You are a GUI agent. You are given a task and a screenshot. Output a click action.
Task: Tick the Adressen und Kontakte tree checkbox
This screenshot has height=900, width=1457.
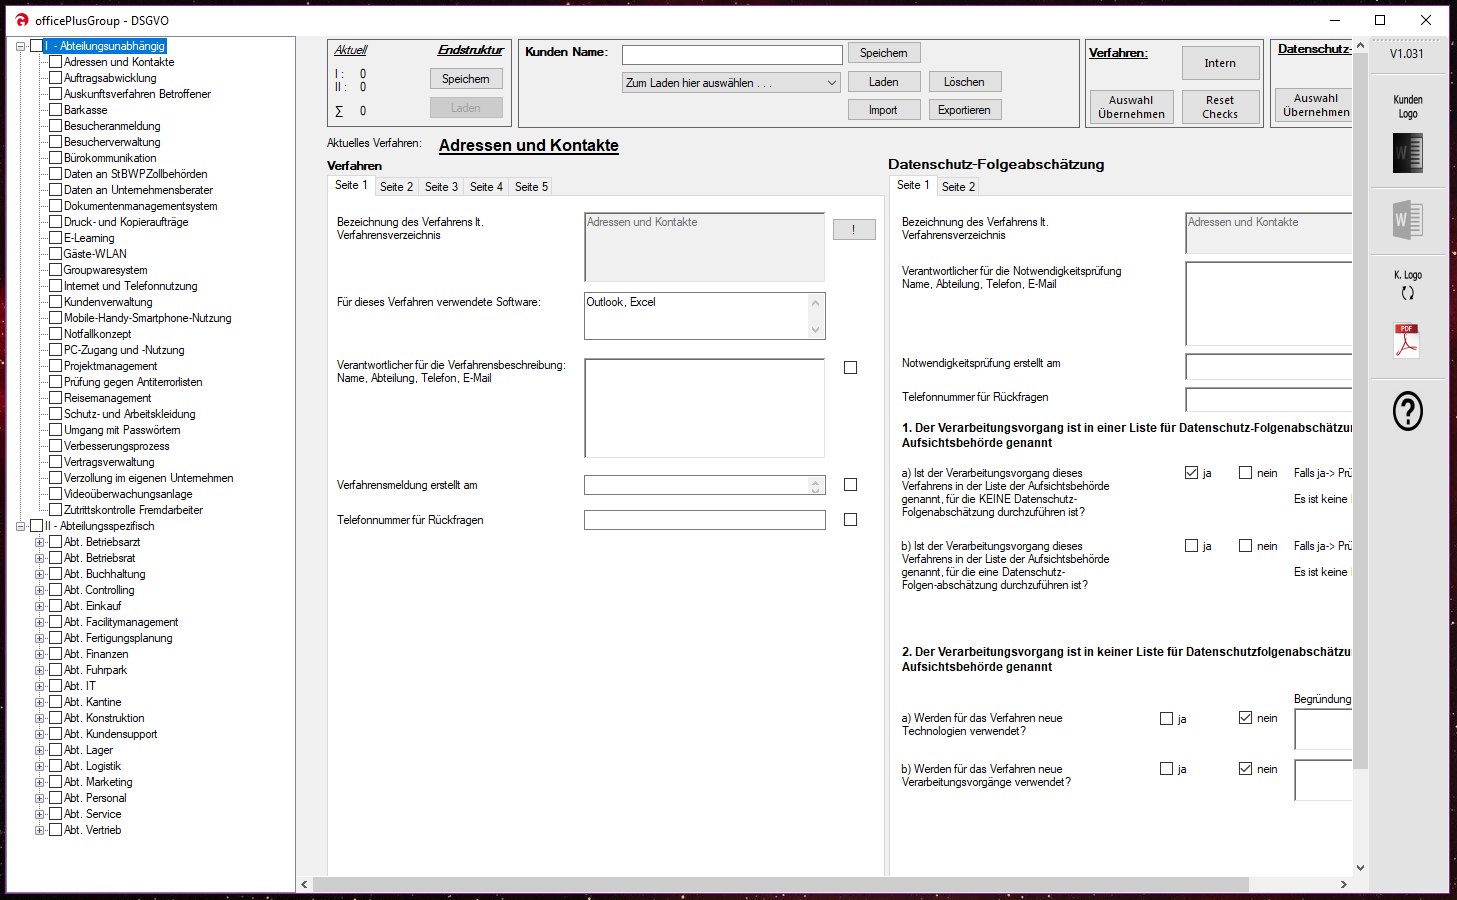click(56, 62)
